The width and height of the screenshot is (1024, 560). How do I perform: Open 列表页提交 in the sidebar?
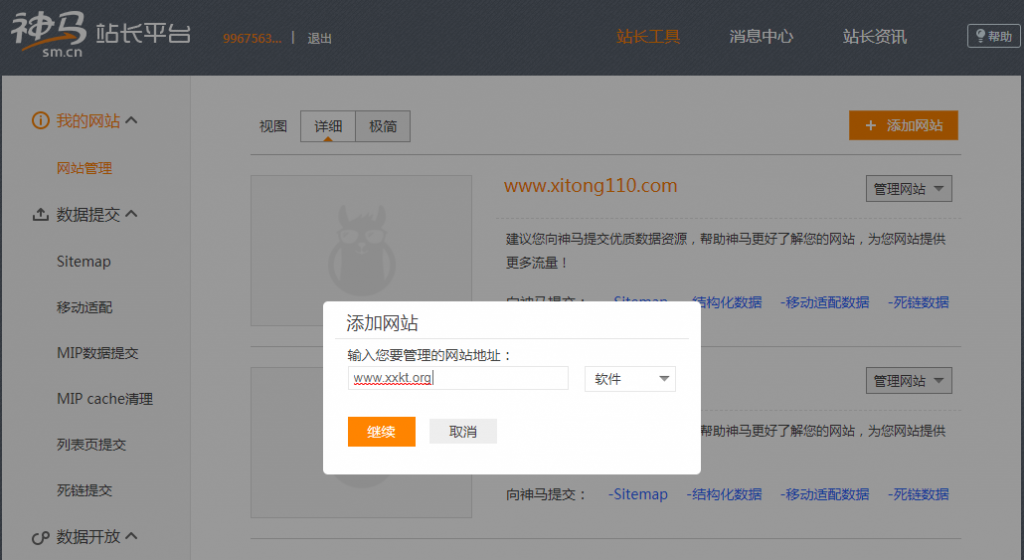pos(91,444)
